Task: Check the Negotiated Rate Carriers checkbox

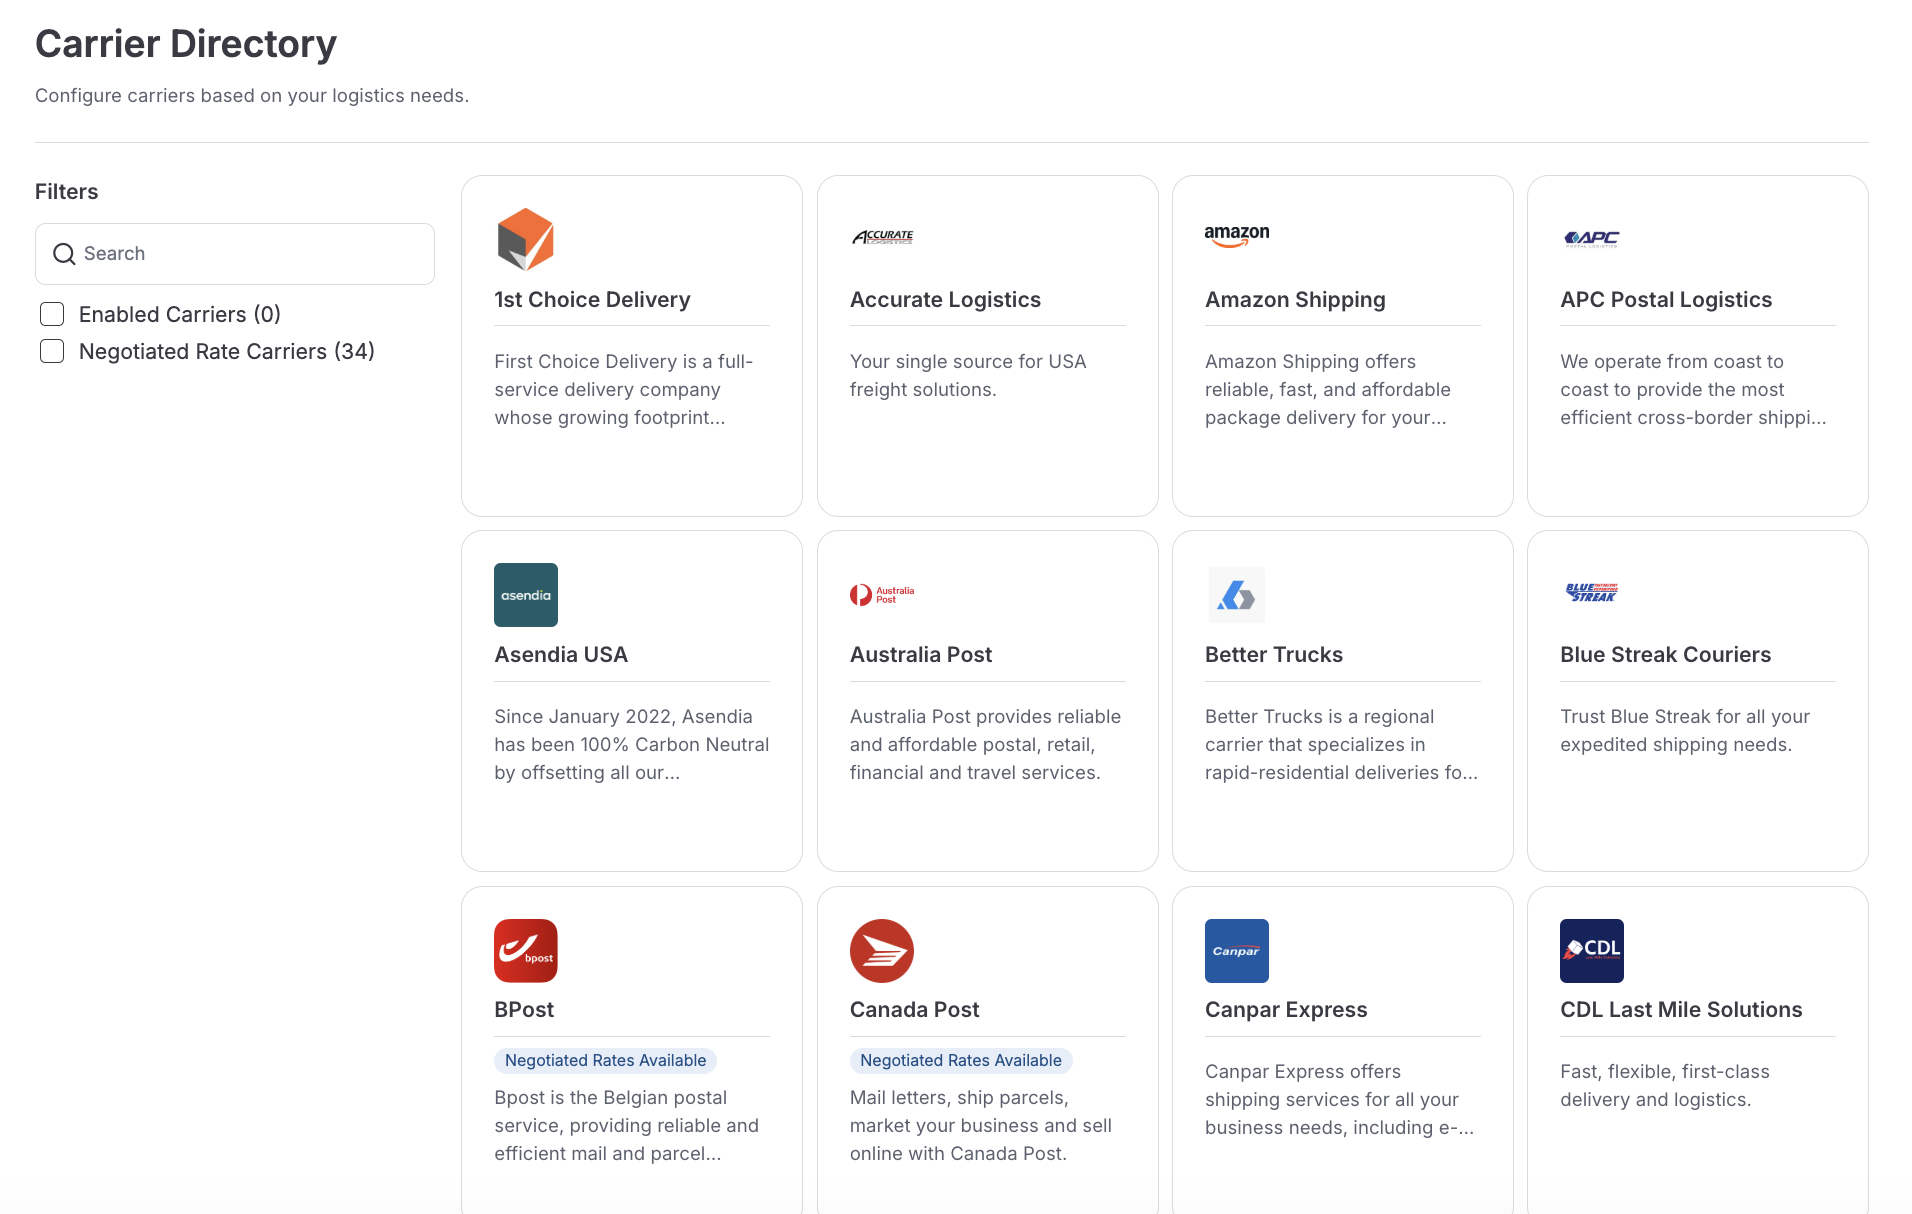Action: pos(52,351)
